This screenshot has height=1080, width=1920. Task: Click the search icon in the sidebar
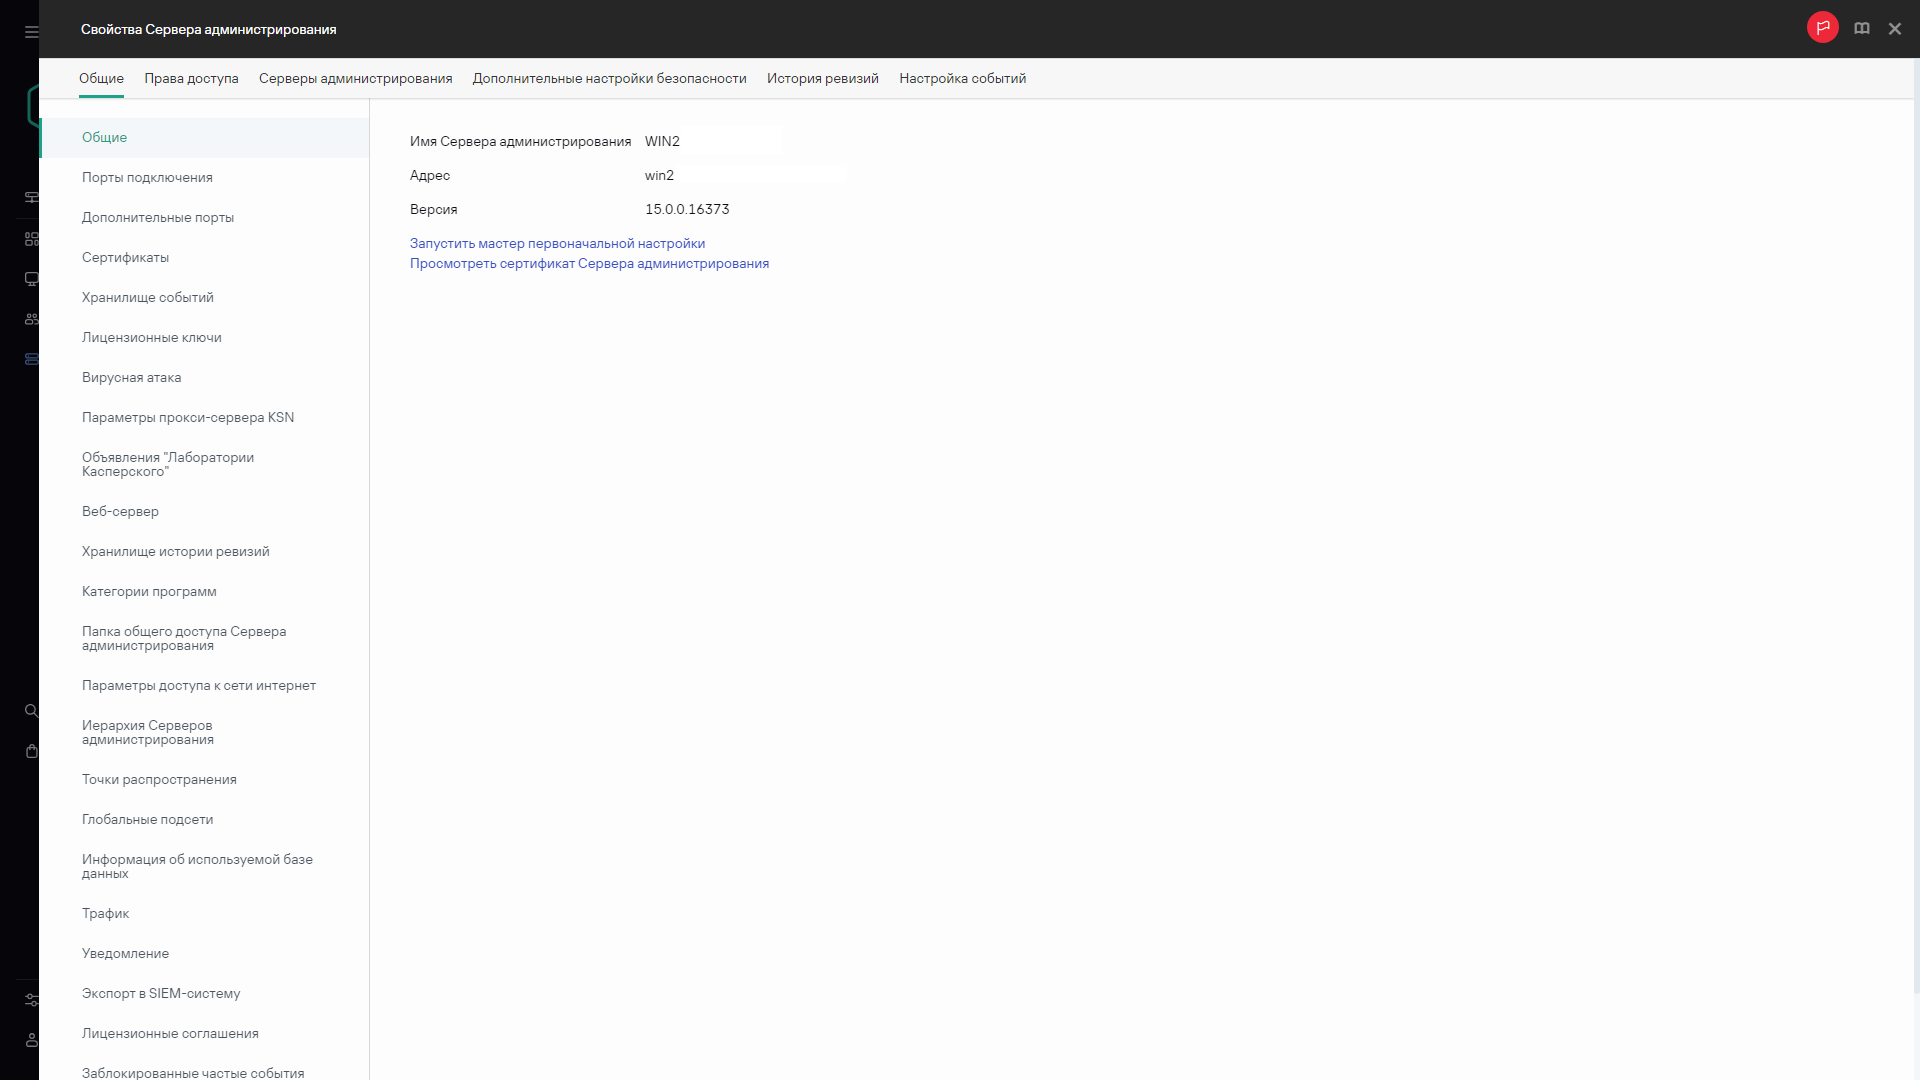pyautogui.click(x=31, y=711)
